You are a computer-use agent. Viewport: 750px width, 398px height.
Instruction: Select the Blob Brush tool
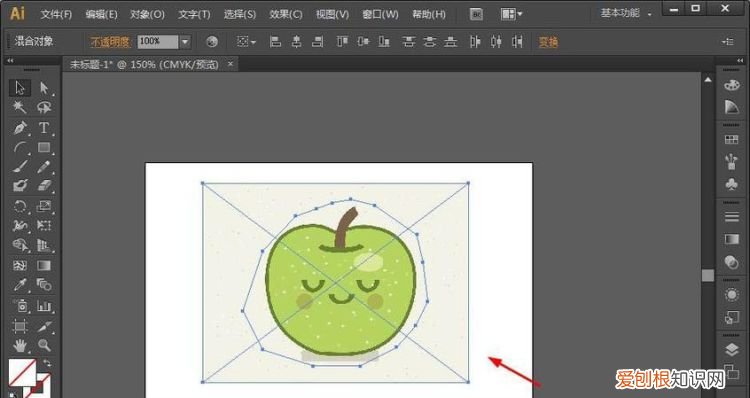pyautogui.click(x=20, y=186)
